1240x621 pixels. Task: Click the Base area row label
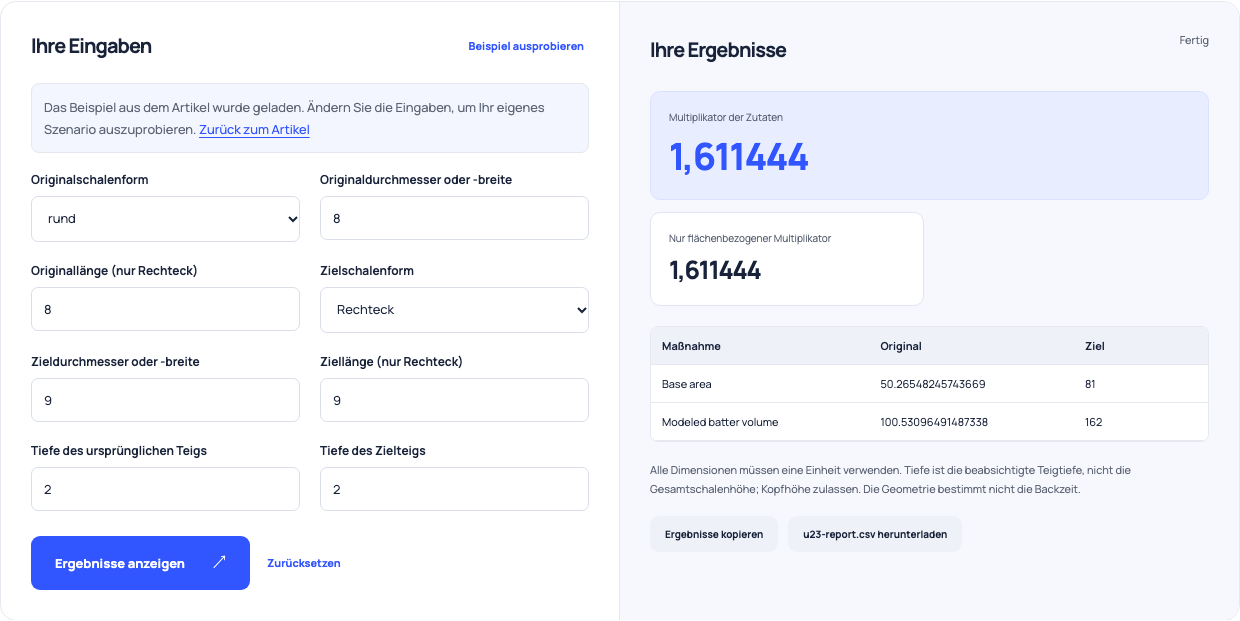[687, 384]
